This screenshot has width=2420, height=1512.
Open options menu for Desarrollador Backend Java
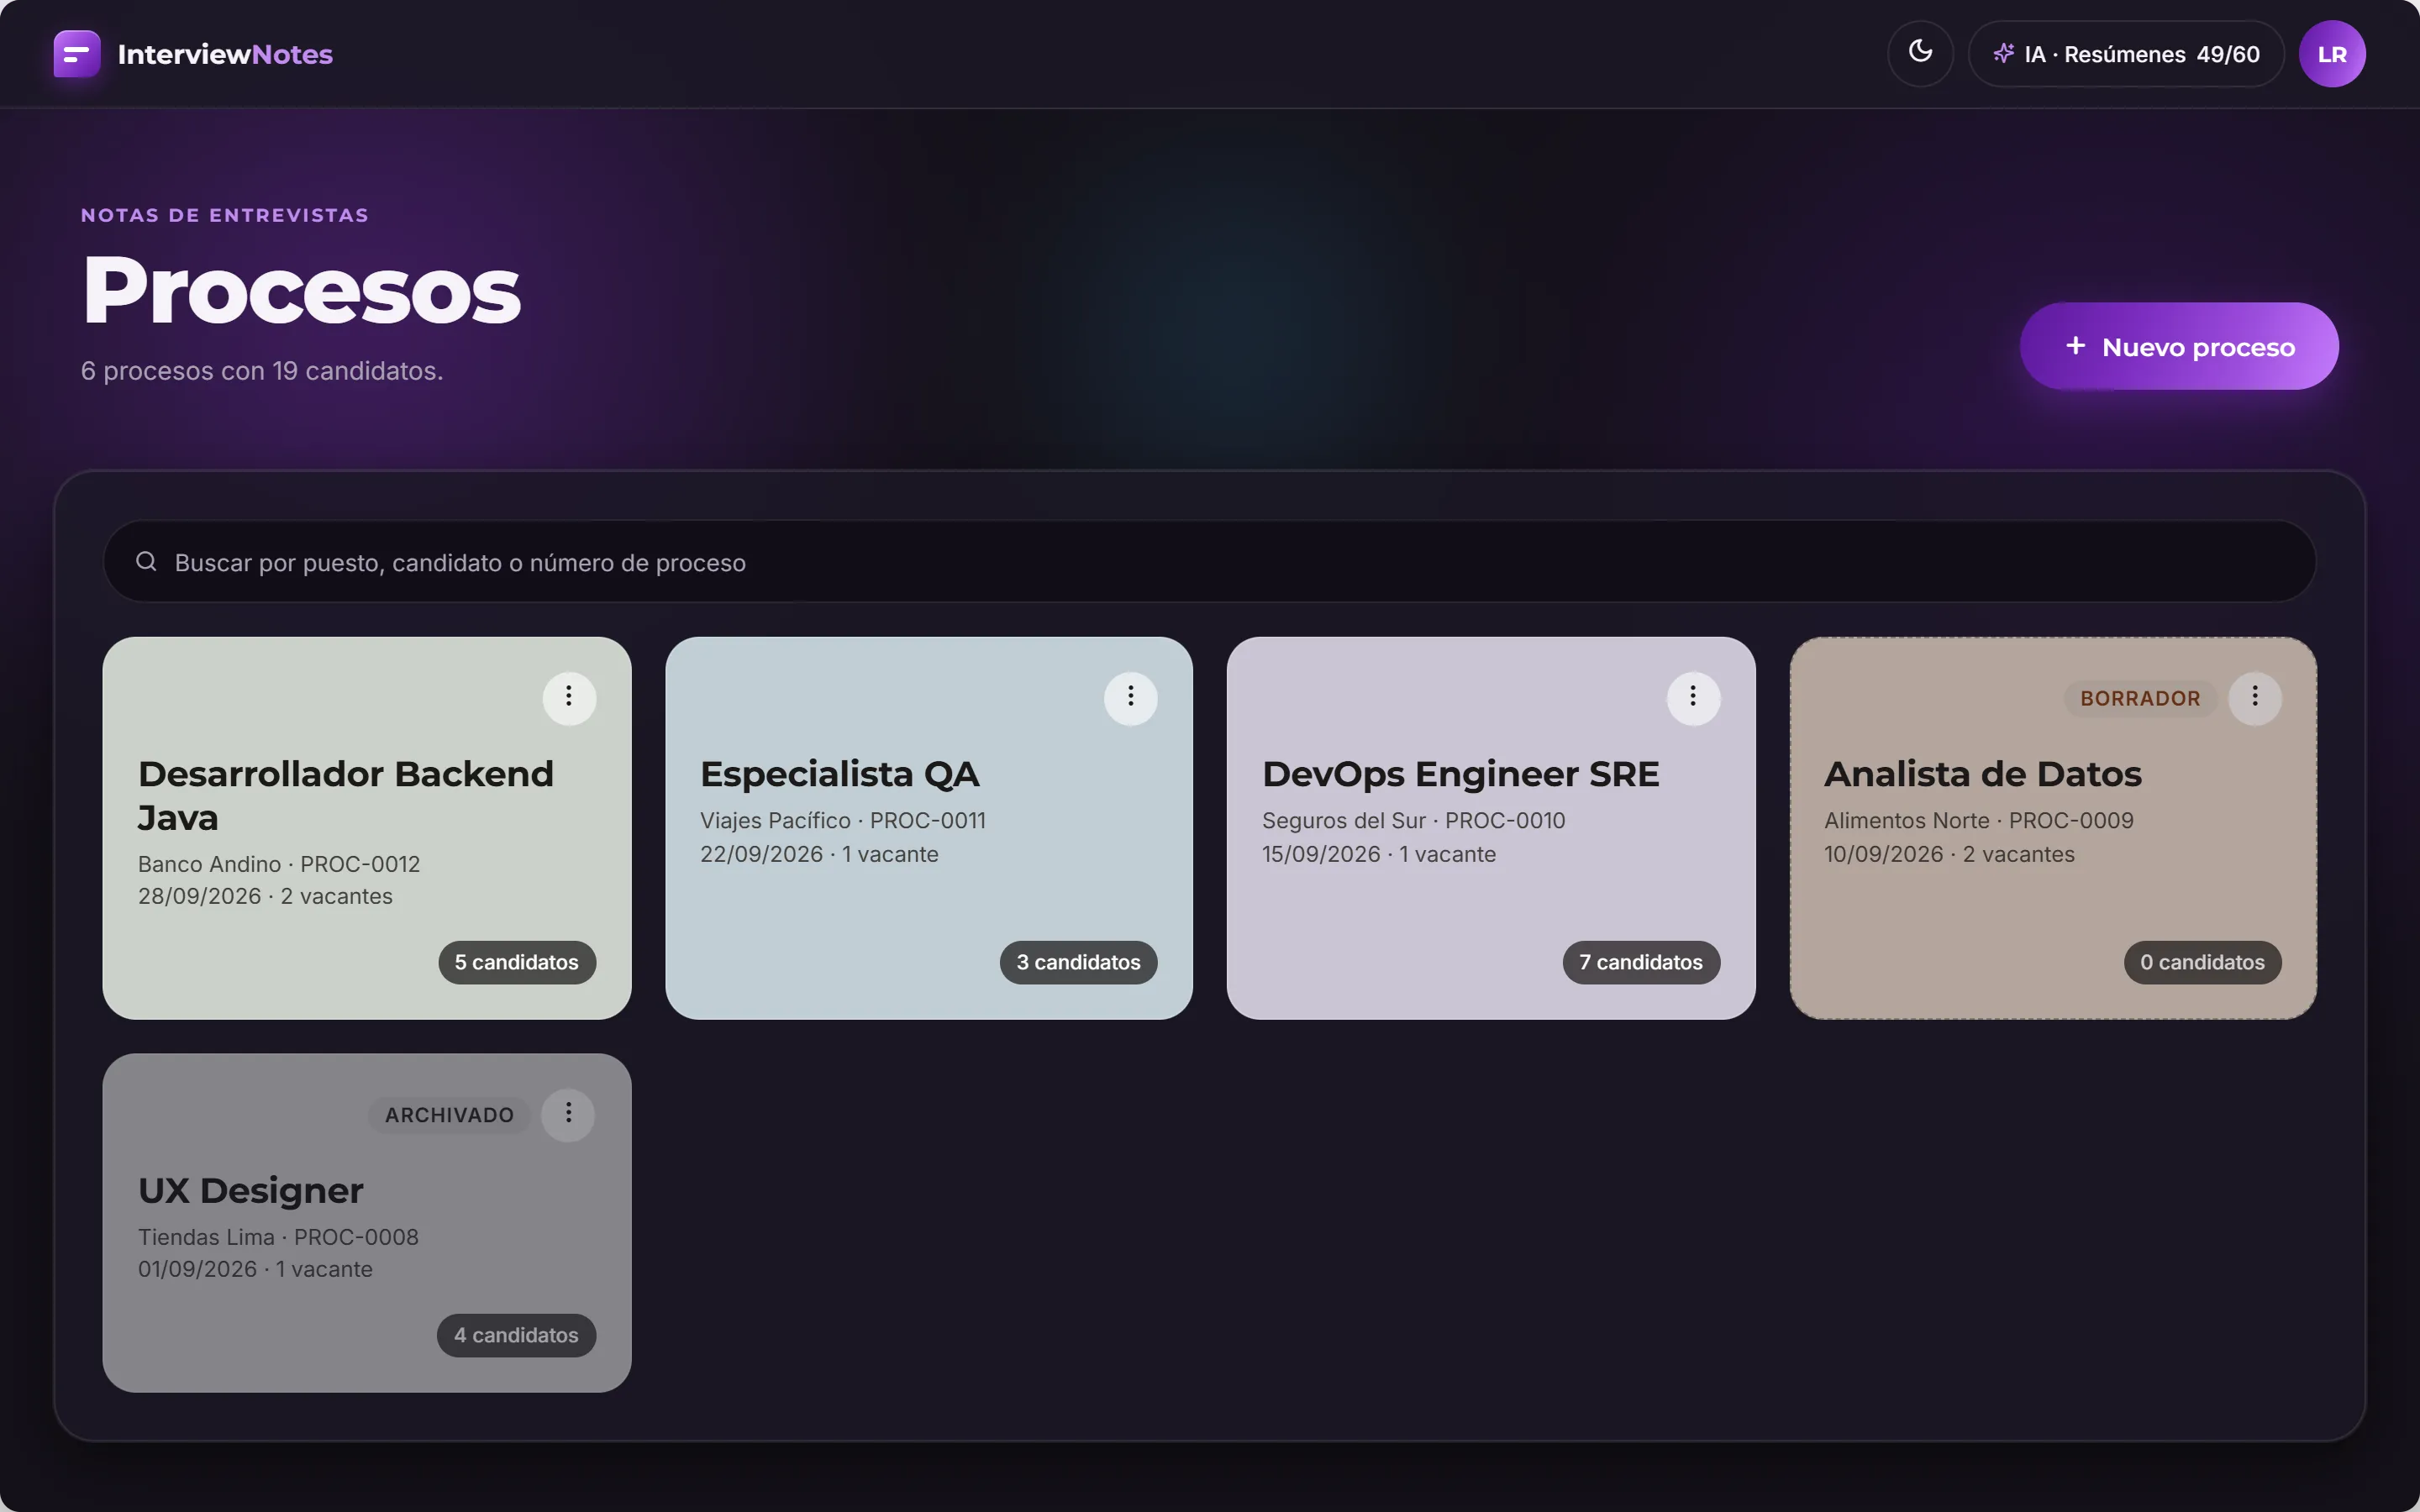click(569, 697)
